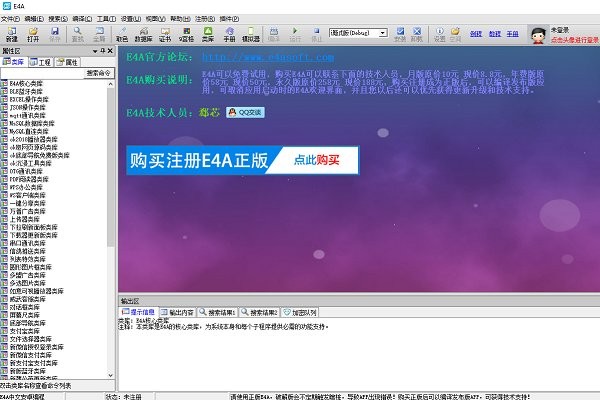
Task: Open the 工具(T) menu
Action: pyautogui.click(x=106, y=18)
